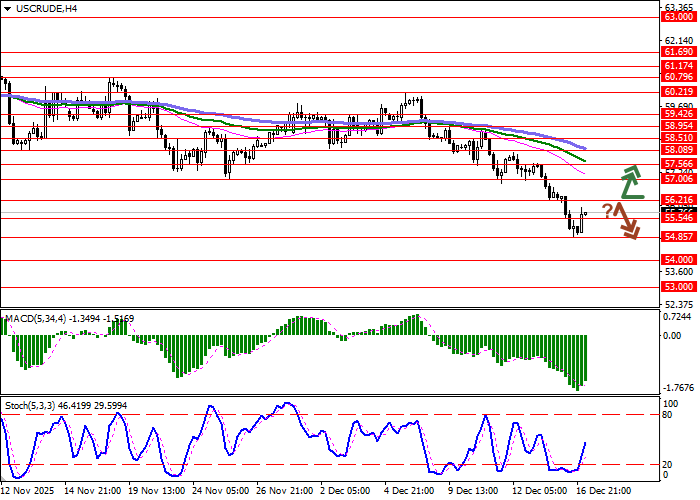Screen dimensions: 700x500
Task: Click the red question mark symbol
Action: 607,210
